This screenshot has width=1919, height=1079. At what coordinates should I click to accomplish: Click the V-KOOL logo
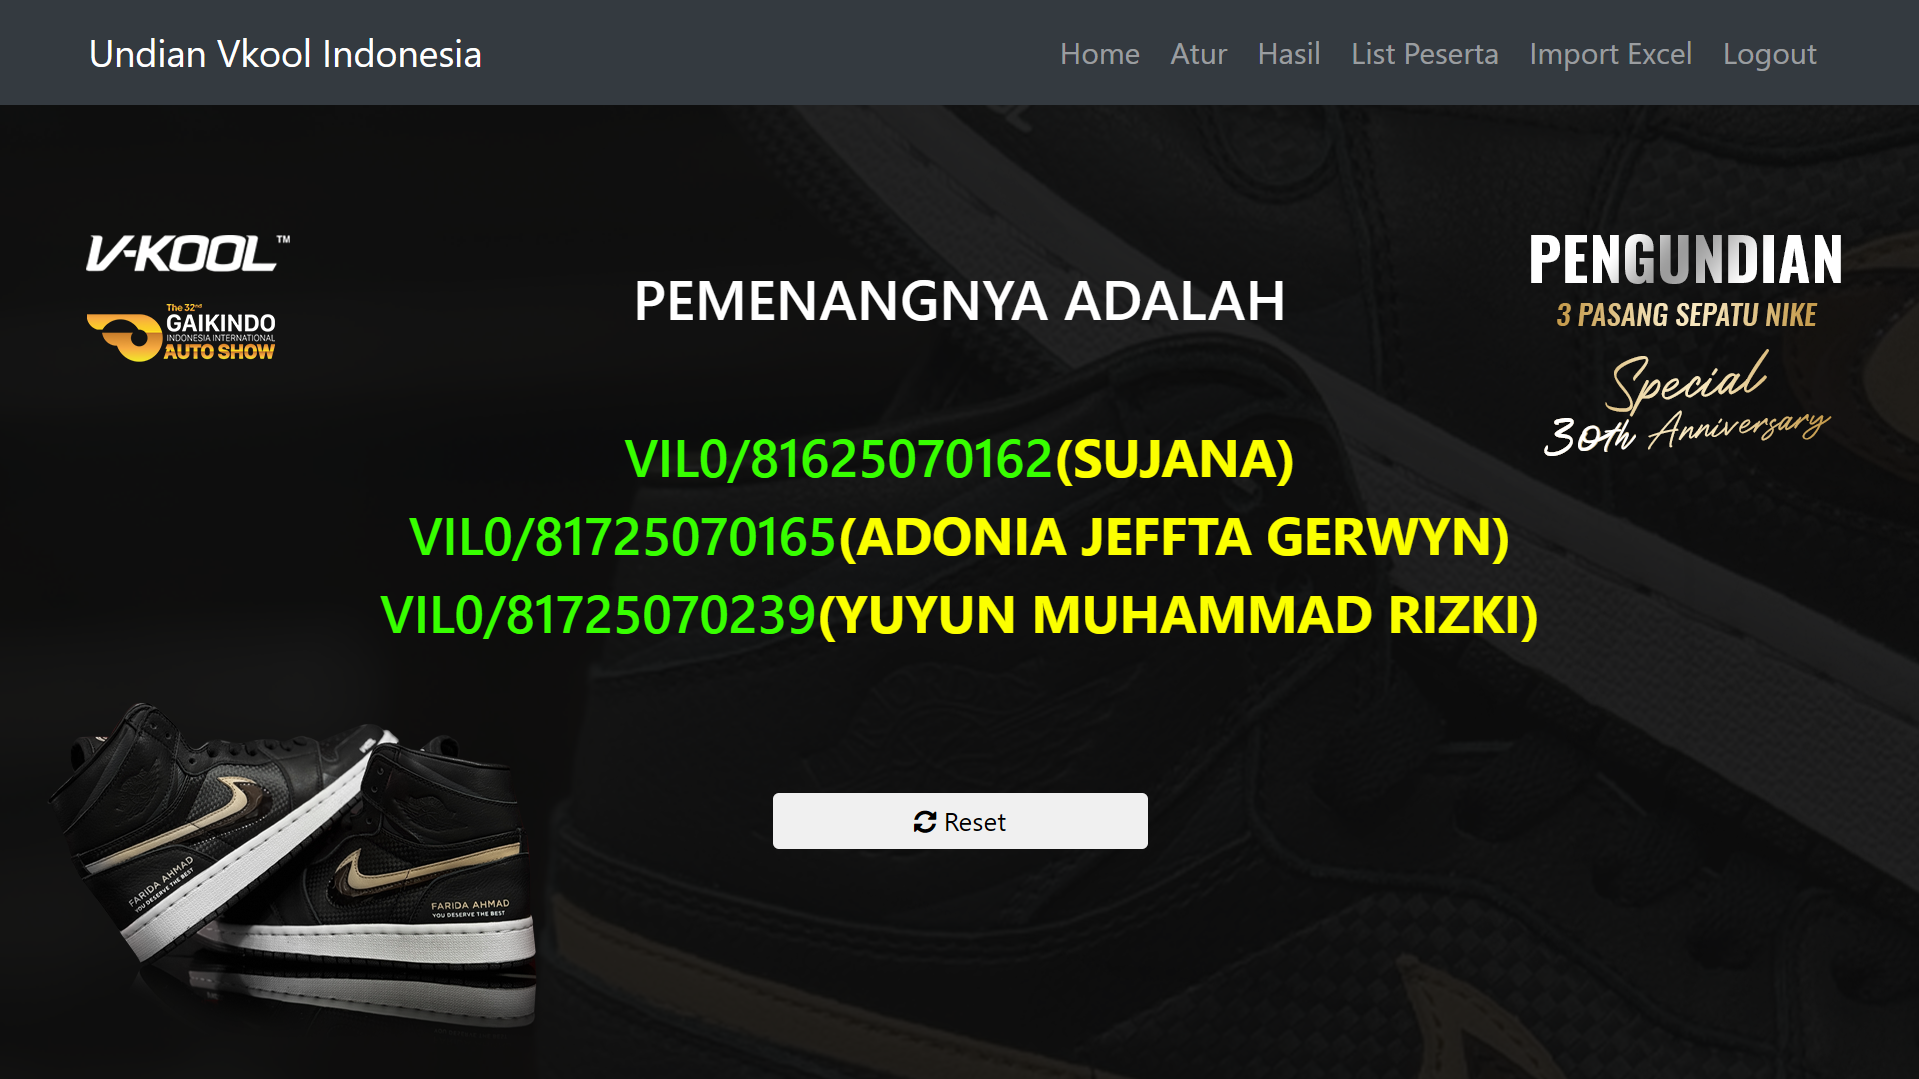(188, 254)
